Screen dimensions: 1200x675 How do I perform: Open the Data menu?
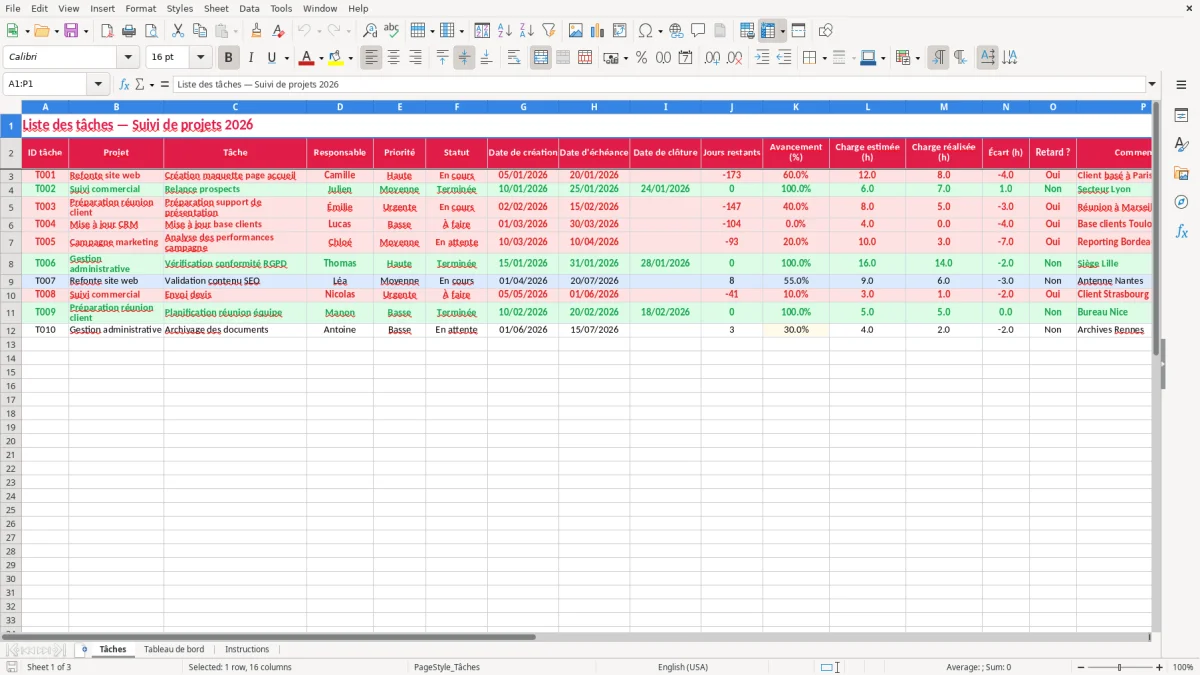tap(249, 8)
